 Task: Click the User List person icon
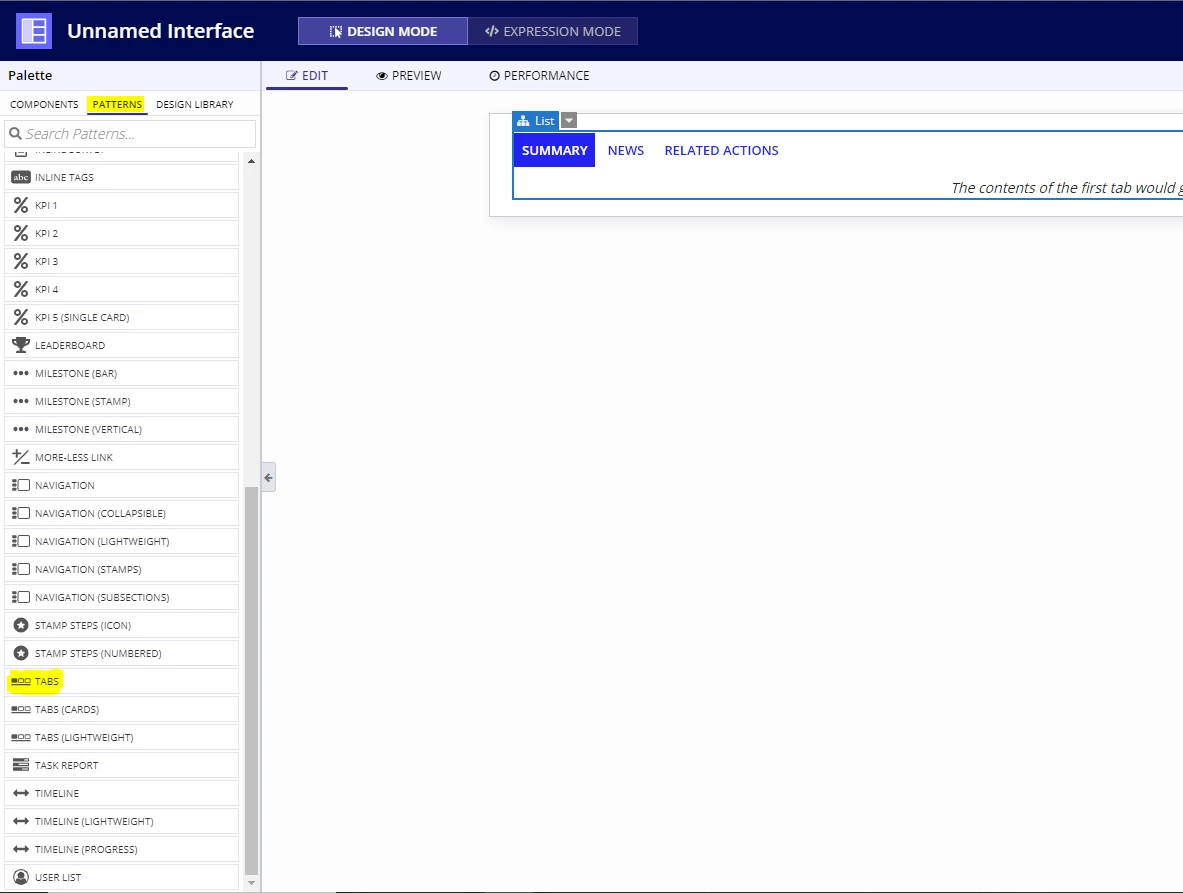21,877
